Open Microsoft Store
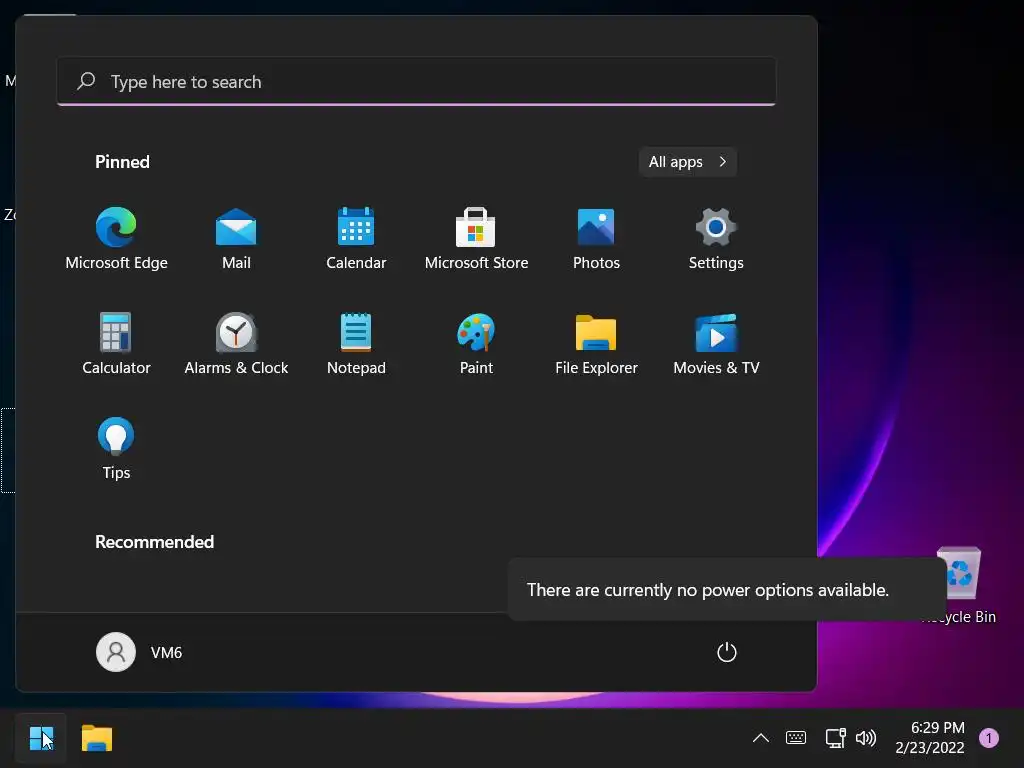 click(x=476, y=238)
